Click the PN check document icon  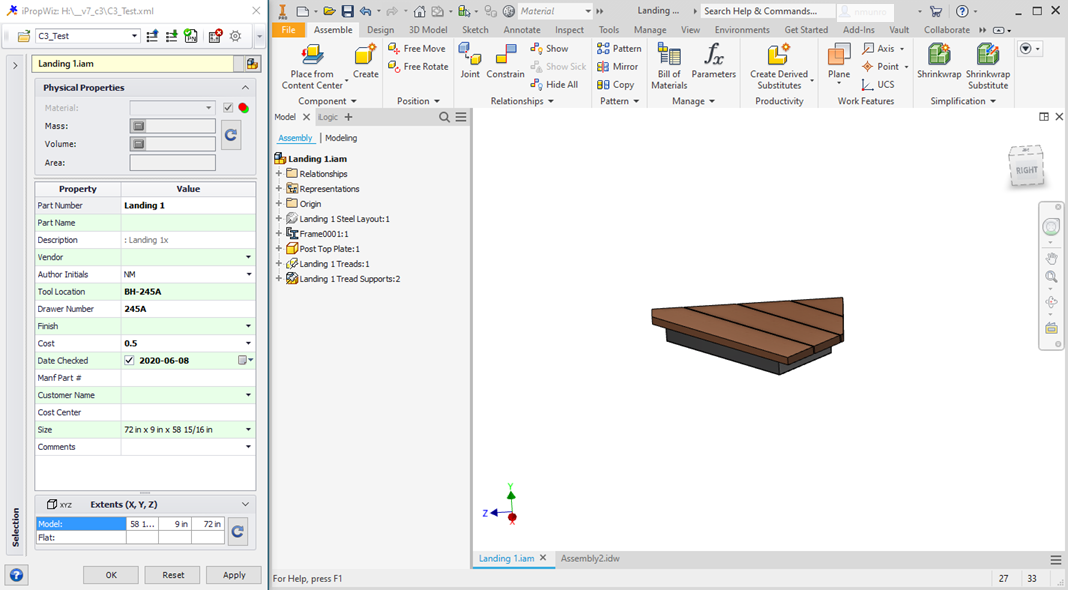pos(191,36)
